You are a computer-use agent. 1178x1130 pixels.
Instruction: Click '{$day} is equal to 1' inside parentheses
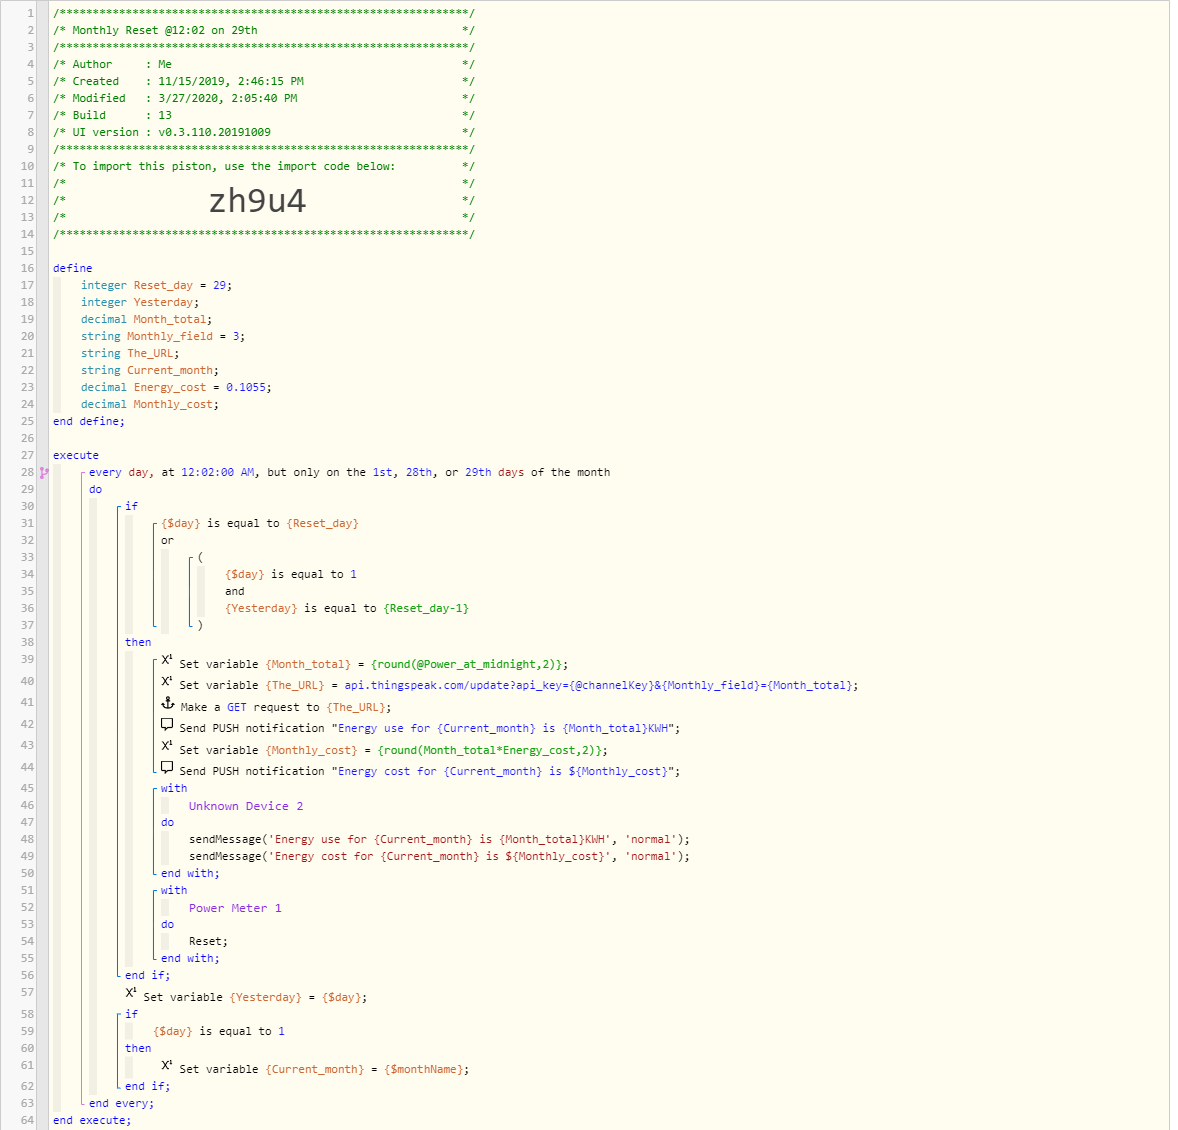point(291,575)
